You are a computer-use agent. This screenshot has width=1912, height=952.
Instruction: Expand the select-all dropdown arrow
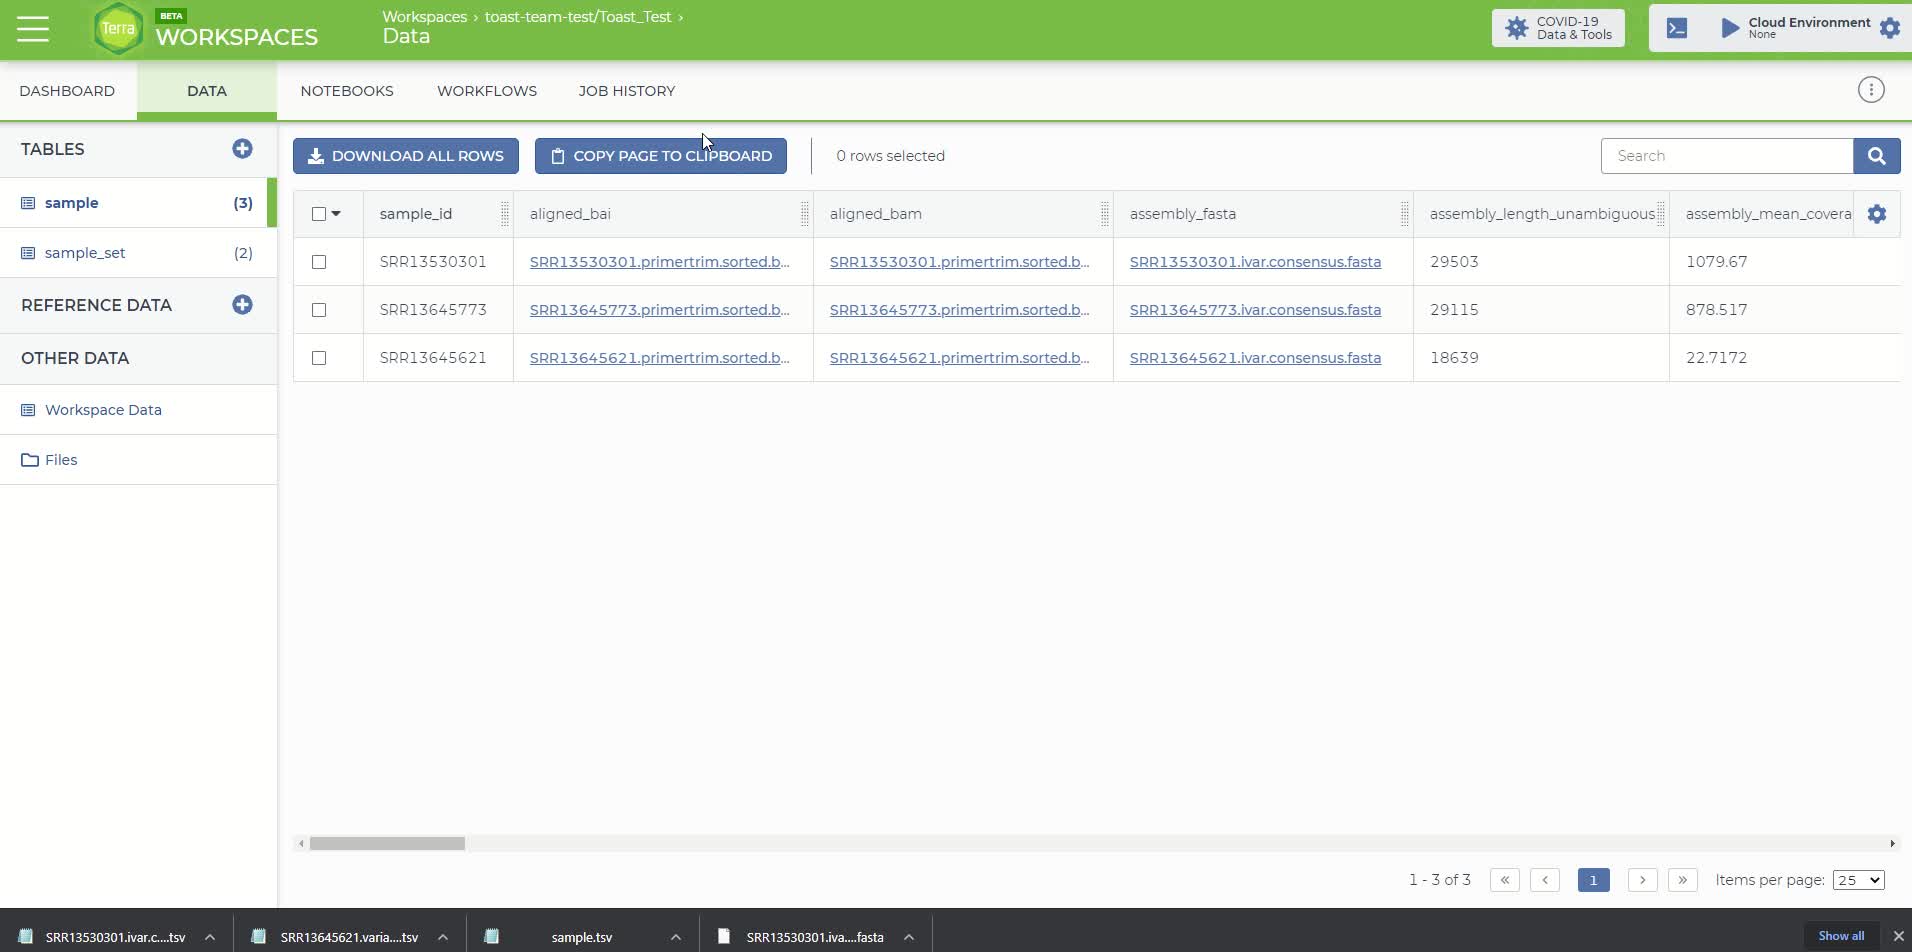point(336,214)
